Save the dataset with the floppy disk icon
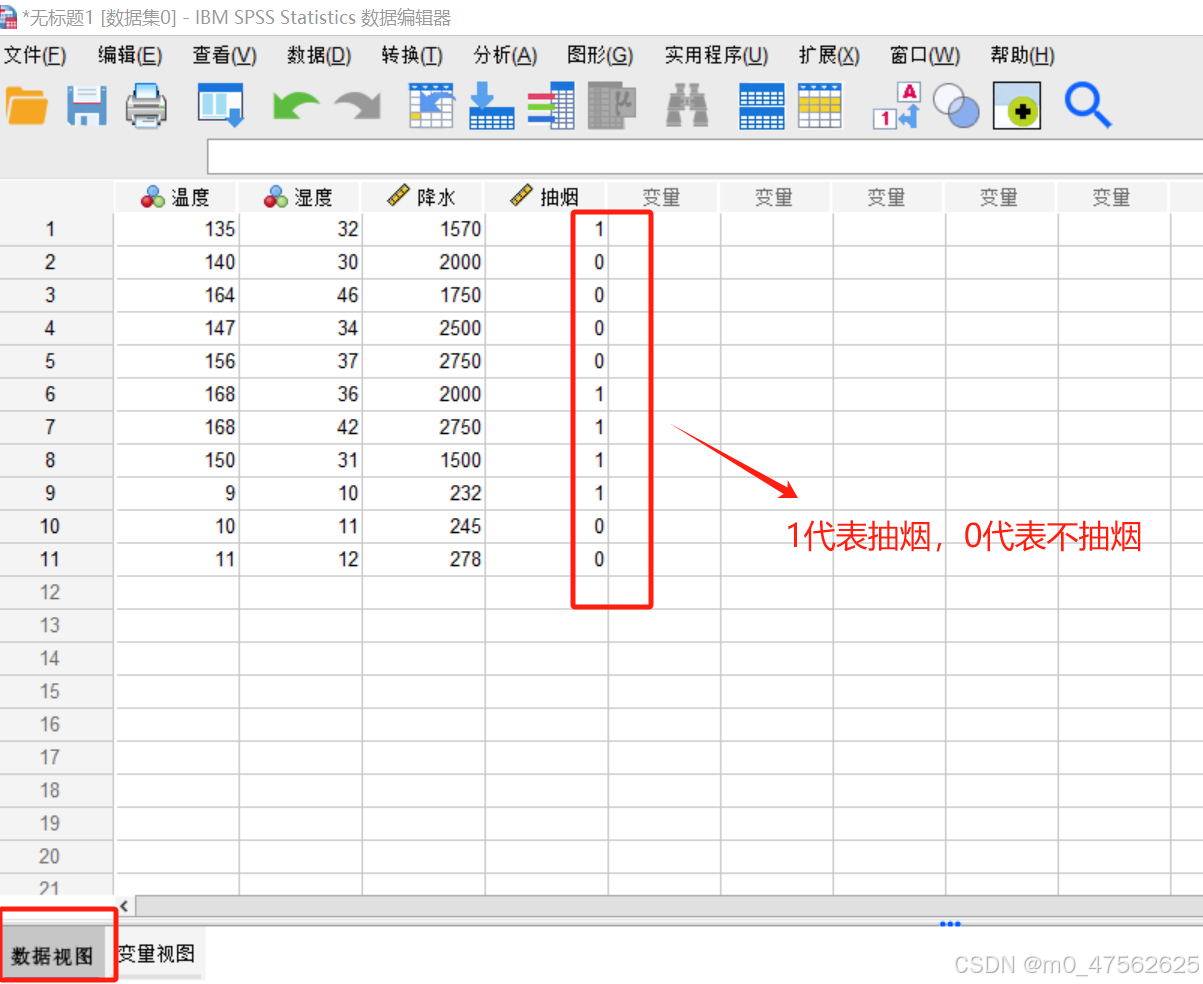The width and height of the screenshot is (1203, 984). tap(87, 105)
